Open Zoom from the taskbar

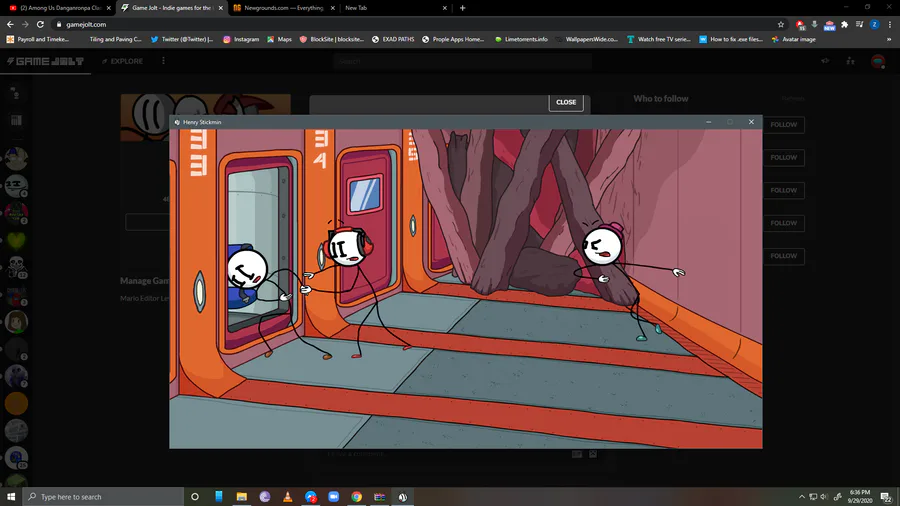333,496
